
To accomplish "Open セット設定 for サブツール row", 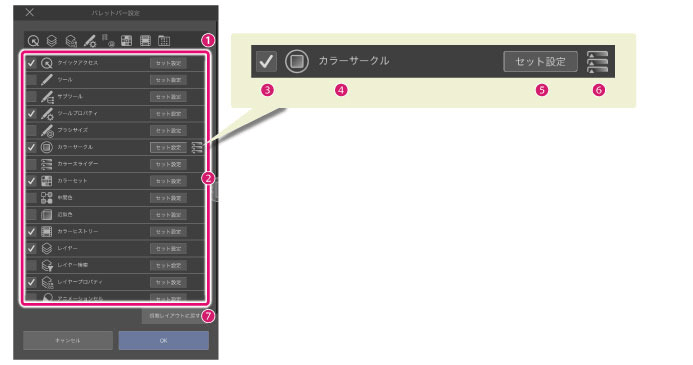I will [x=168, y=97].
